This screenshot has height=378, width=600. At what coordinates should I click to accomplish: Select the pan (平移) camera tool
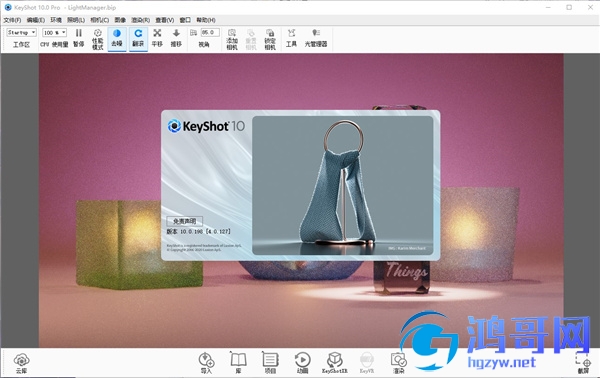pyautogui.click(x=157, y=38)
